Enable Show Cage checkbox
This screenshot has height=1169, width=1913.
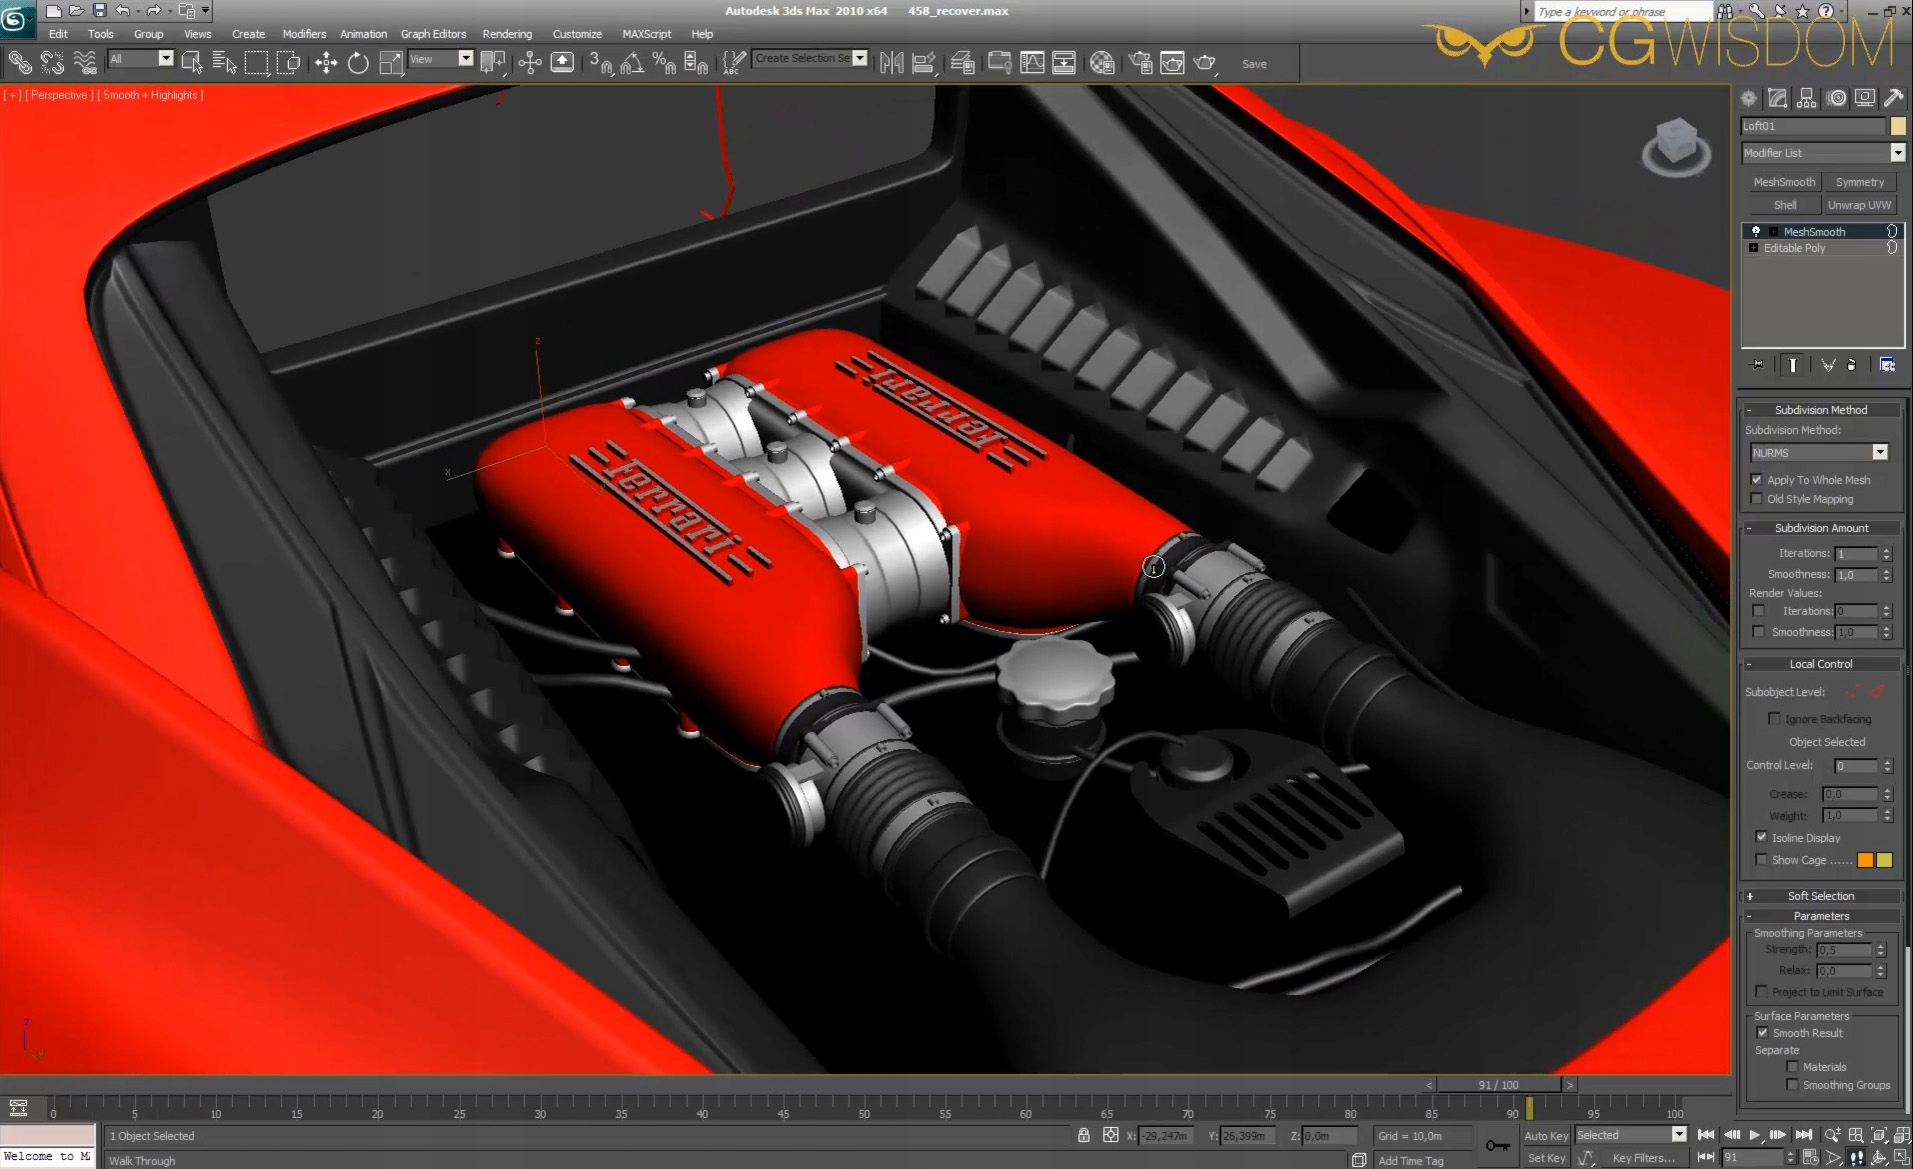pyautogui.click(x=1761, y=860)
